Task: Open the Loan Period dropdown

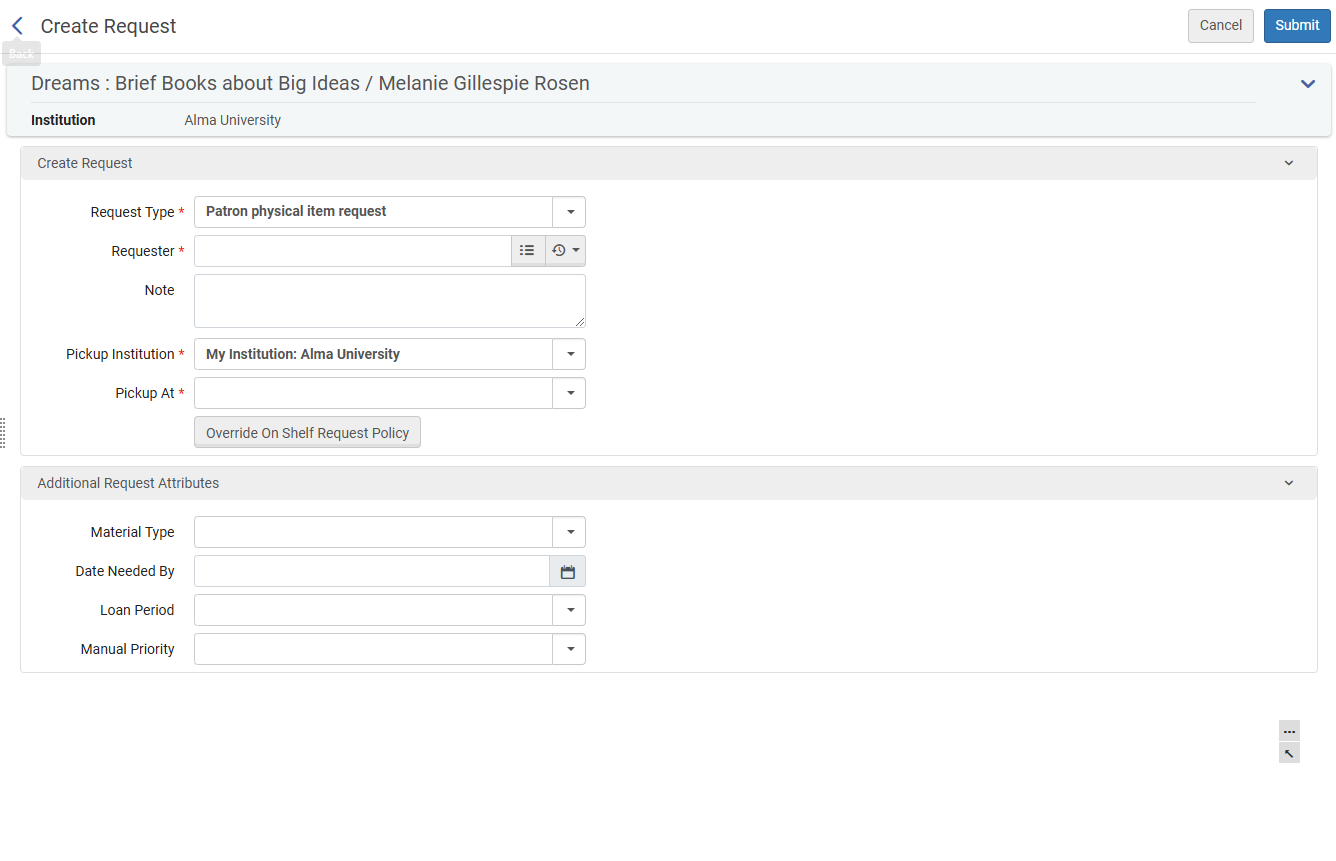Action: (569, 610)
